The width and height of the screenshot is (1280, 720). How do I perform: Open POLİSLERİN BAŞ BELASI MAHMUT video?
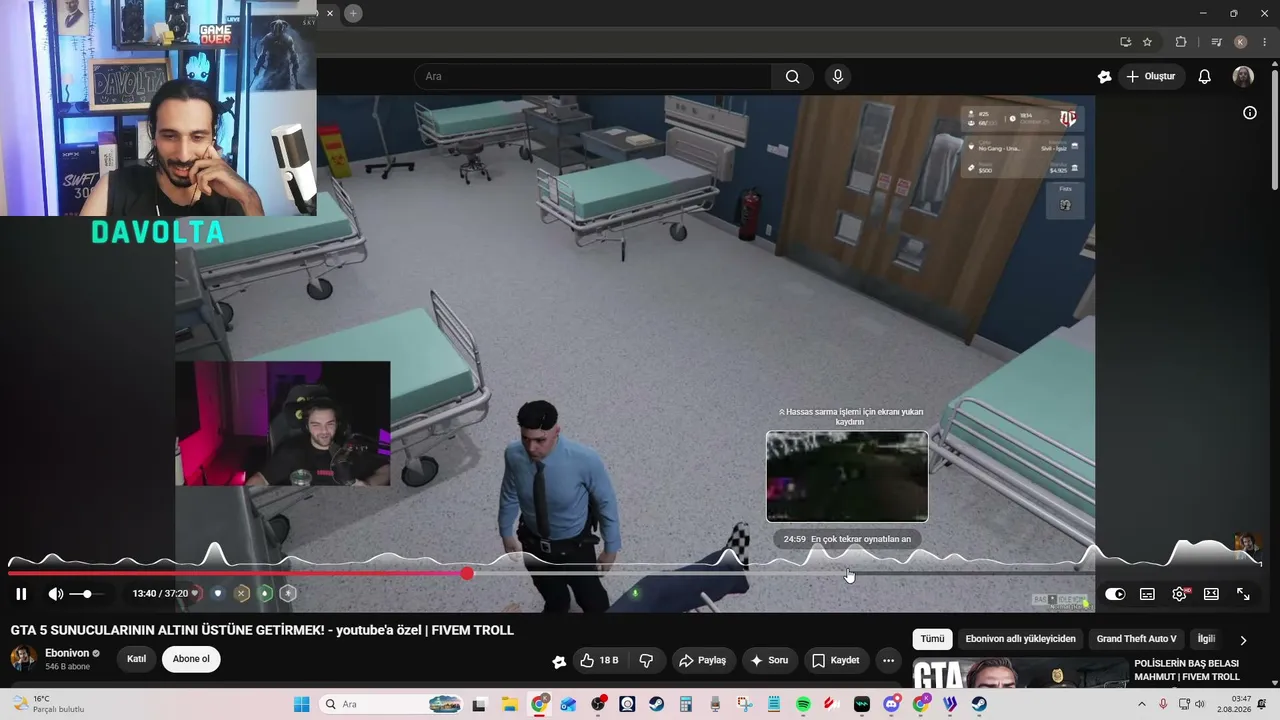1187,670
